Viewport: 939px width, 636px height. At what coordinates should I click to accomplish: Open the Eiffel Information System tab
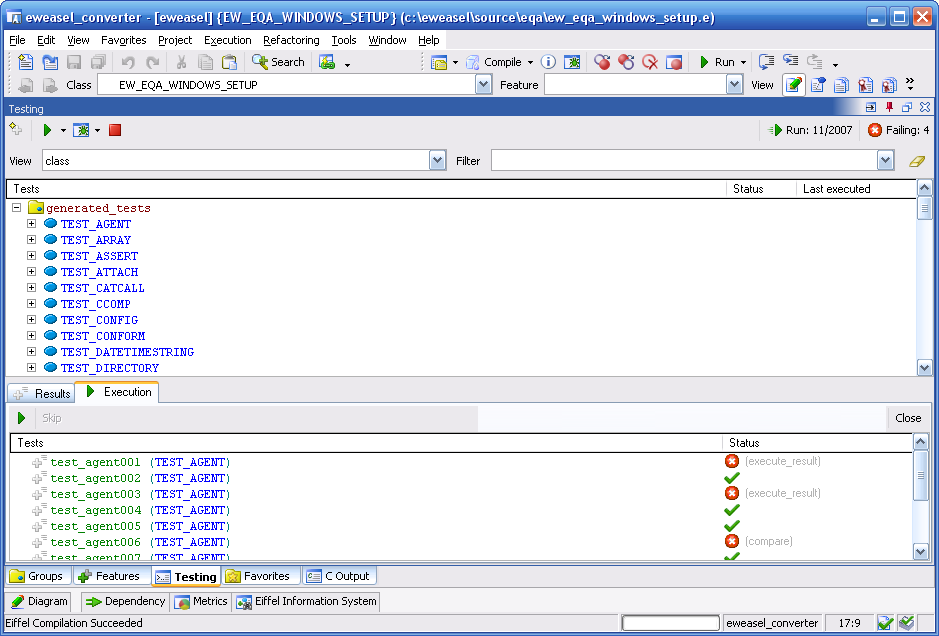(x=307, y=601)
